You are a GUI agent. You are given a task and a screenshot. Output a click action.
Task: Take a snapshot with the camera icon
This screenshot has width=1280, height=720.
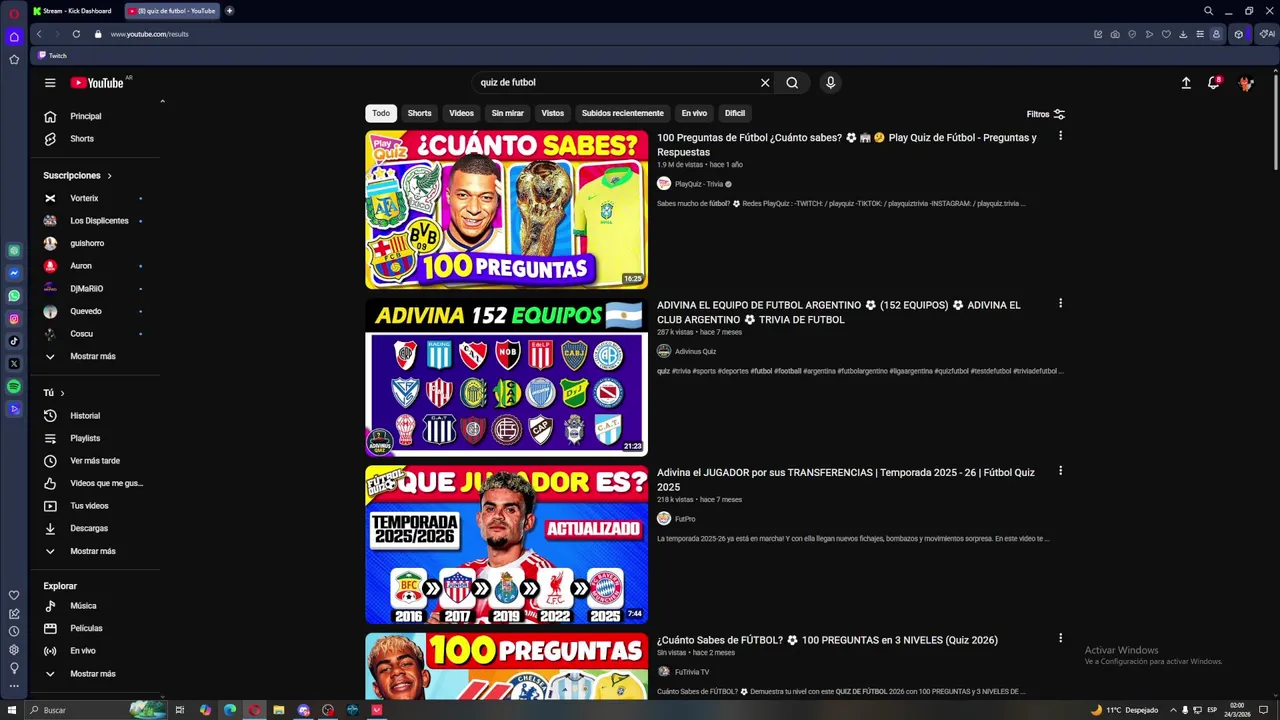[1115, 34]
